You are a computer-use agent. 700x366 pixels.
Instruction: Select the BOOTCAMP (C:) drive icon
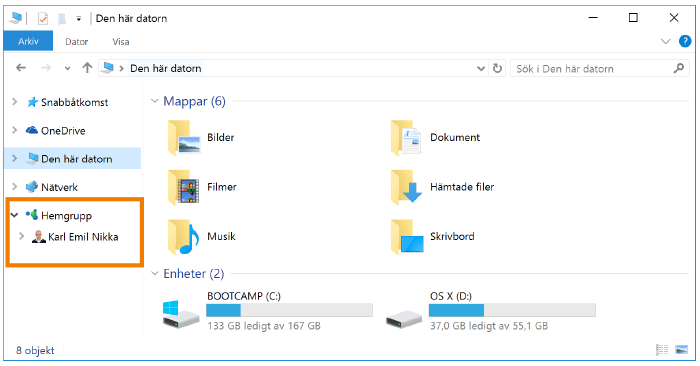[x=181, y=315]
